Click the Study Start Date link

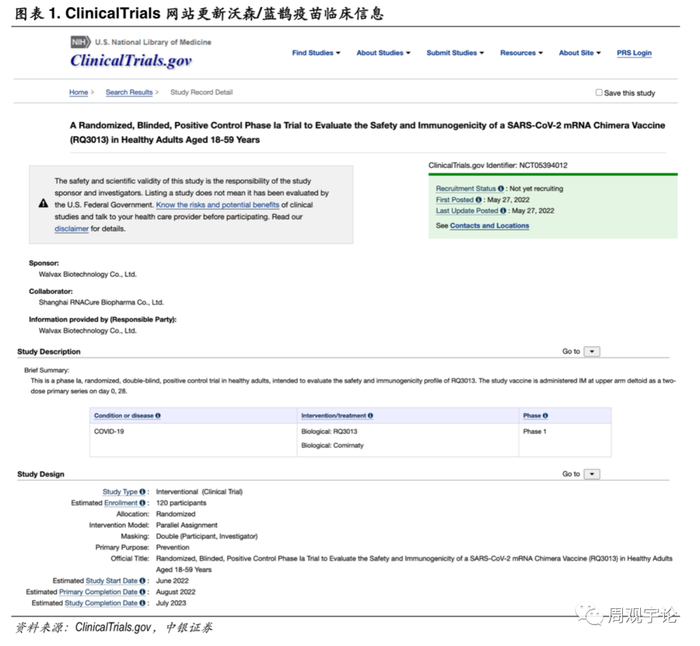click(x=112, y=581)
